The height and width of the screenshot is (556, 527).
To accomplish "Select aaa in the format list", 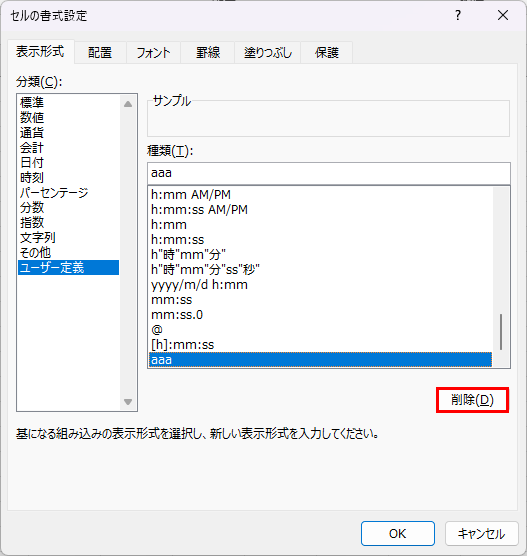I will point(321,360).
